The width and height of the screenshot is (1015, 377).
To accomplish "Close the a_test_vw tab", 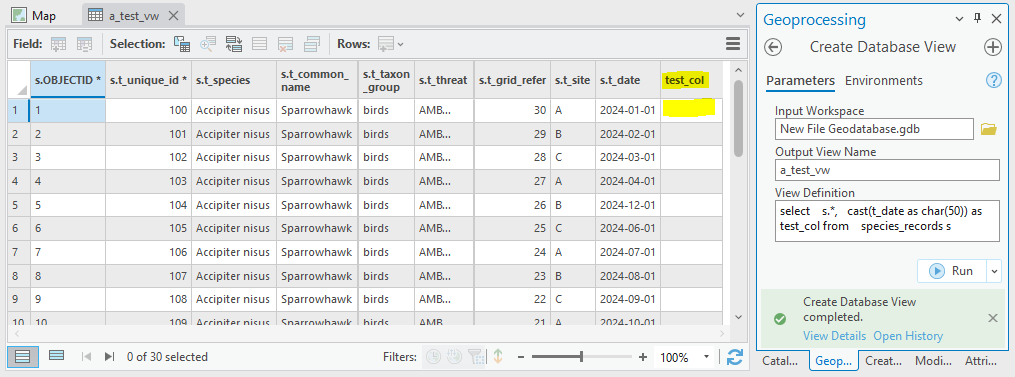I will tap(173, 16).
